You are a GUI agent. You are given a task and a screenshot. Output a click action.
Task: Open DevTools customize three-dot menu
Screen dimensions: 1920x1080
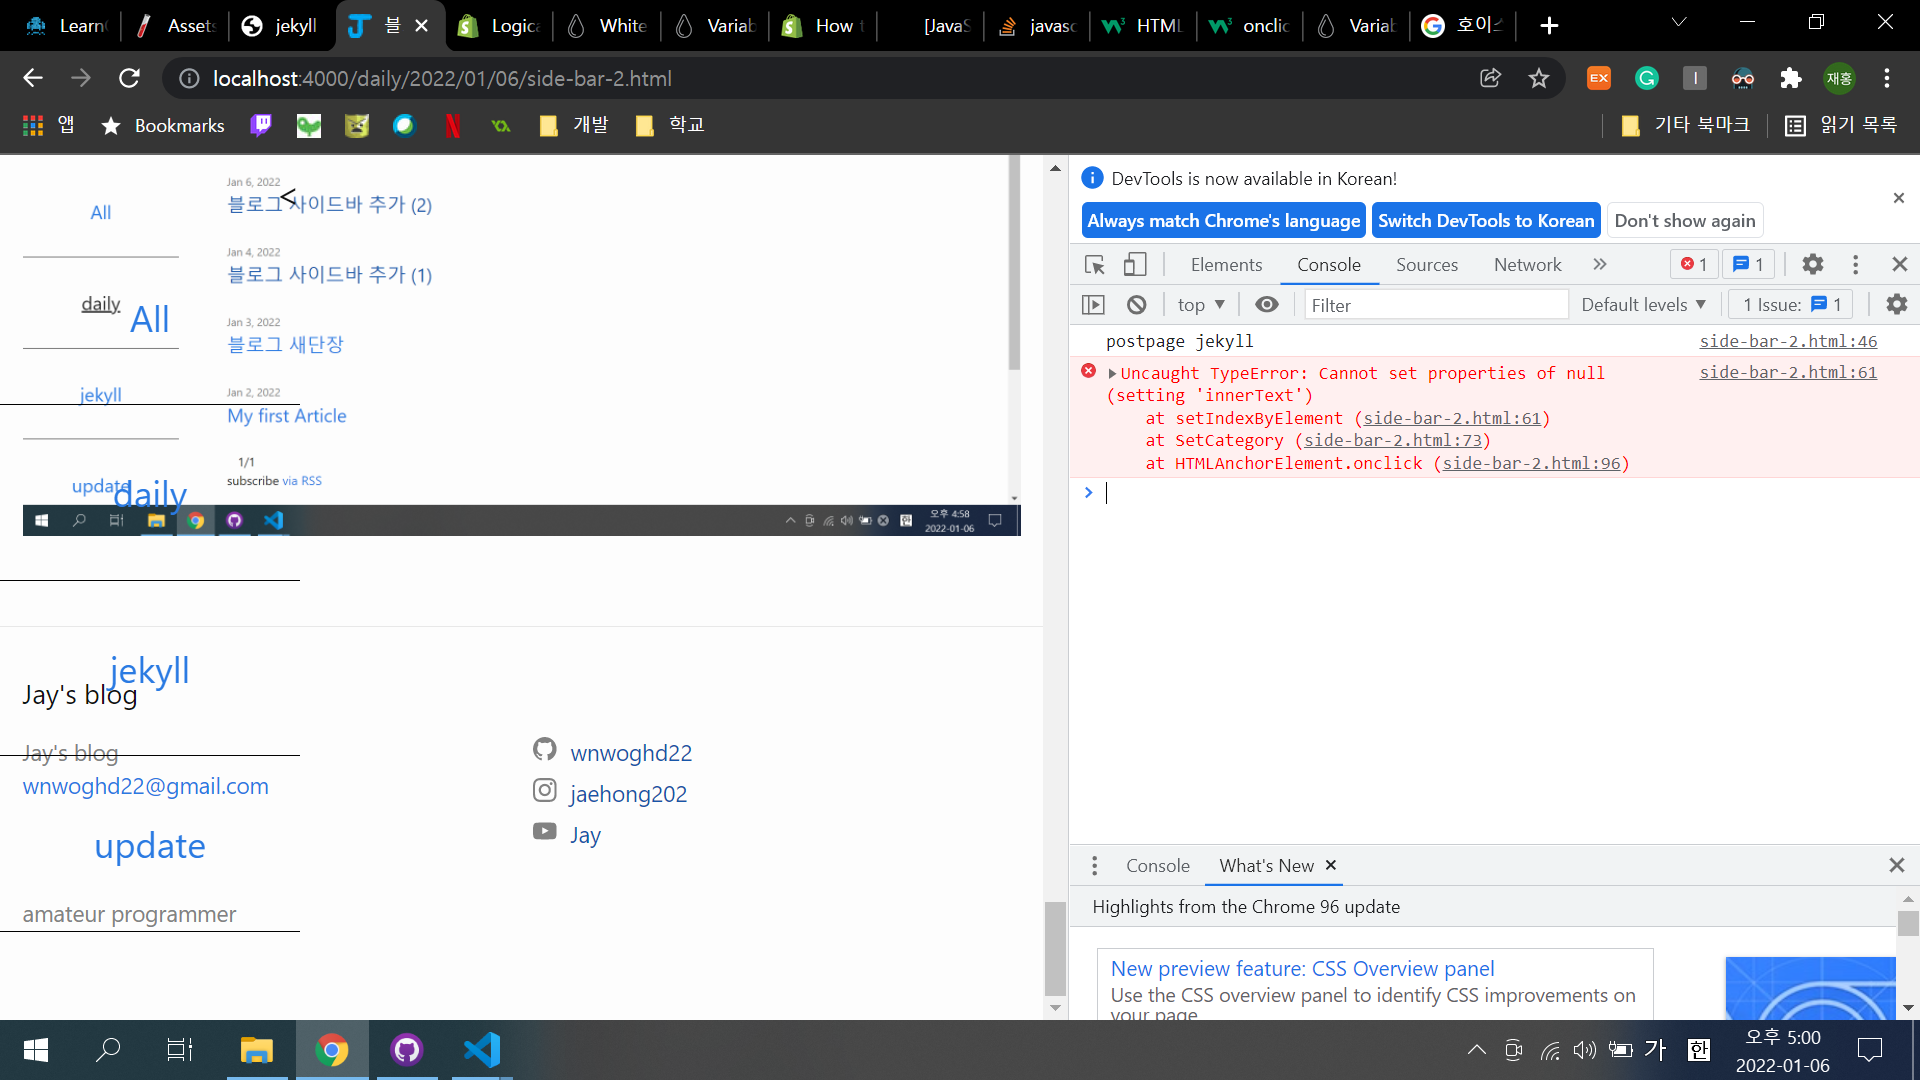tap(1856, 264)
